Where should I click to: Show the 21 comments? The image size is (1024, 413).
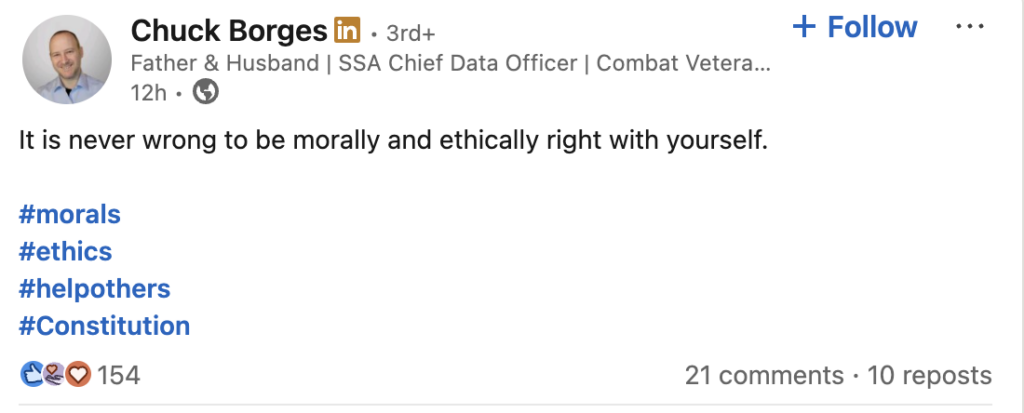[x=764, y=375]
